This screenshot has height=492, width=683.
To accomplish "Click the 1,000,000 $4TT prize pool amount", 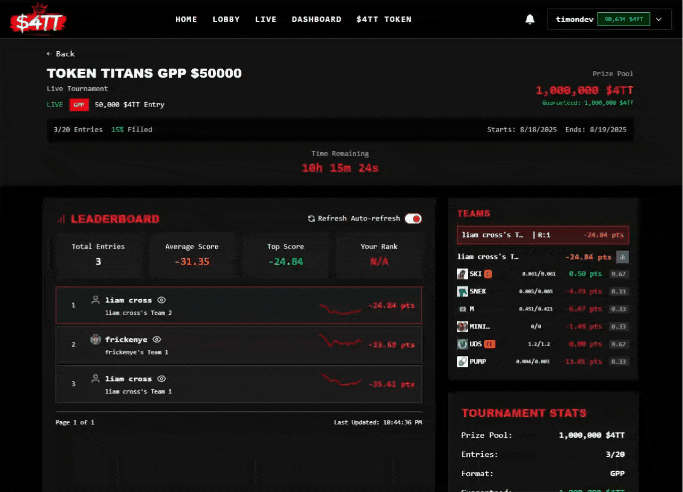I will click(584, 91).
